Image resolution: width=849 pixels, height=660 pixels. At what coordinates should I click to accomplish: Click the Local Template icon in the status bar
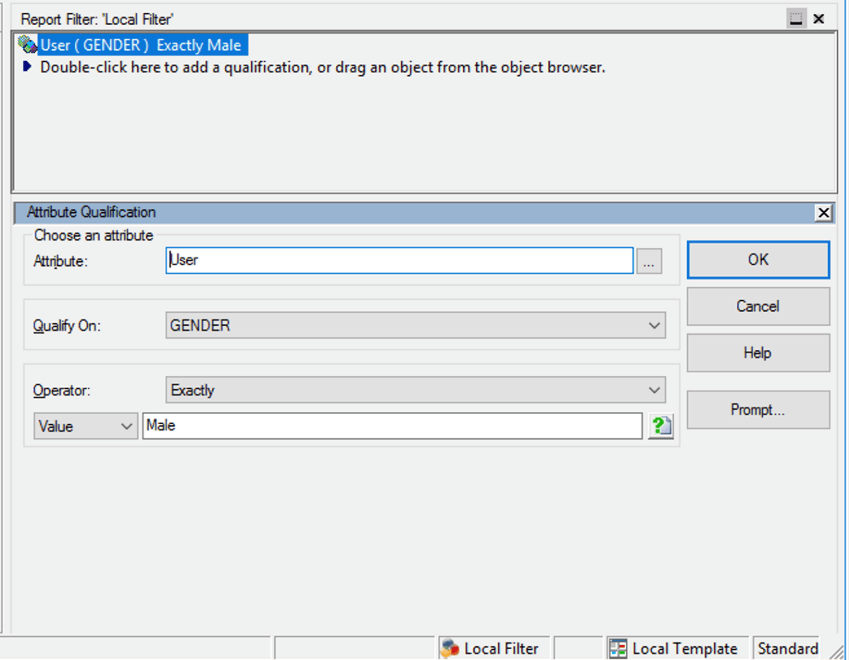click(x=618, y=648)
